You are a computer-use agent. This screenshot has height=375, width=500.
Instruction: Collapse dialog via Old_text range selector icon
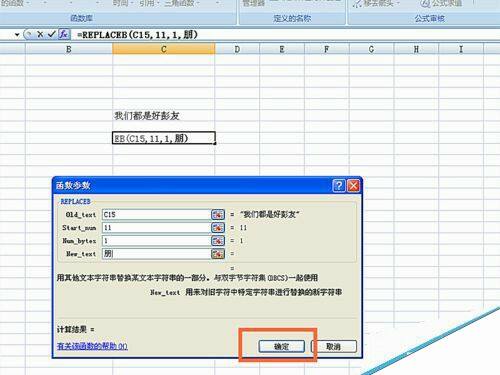click(x=218, y=214)
